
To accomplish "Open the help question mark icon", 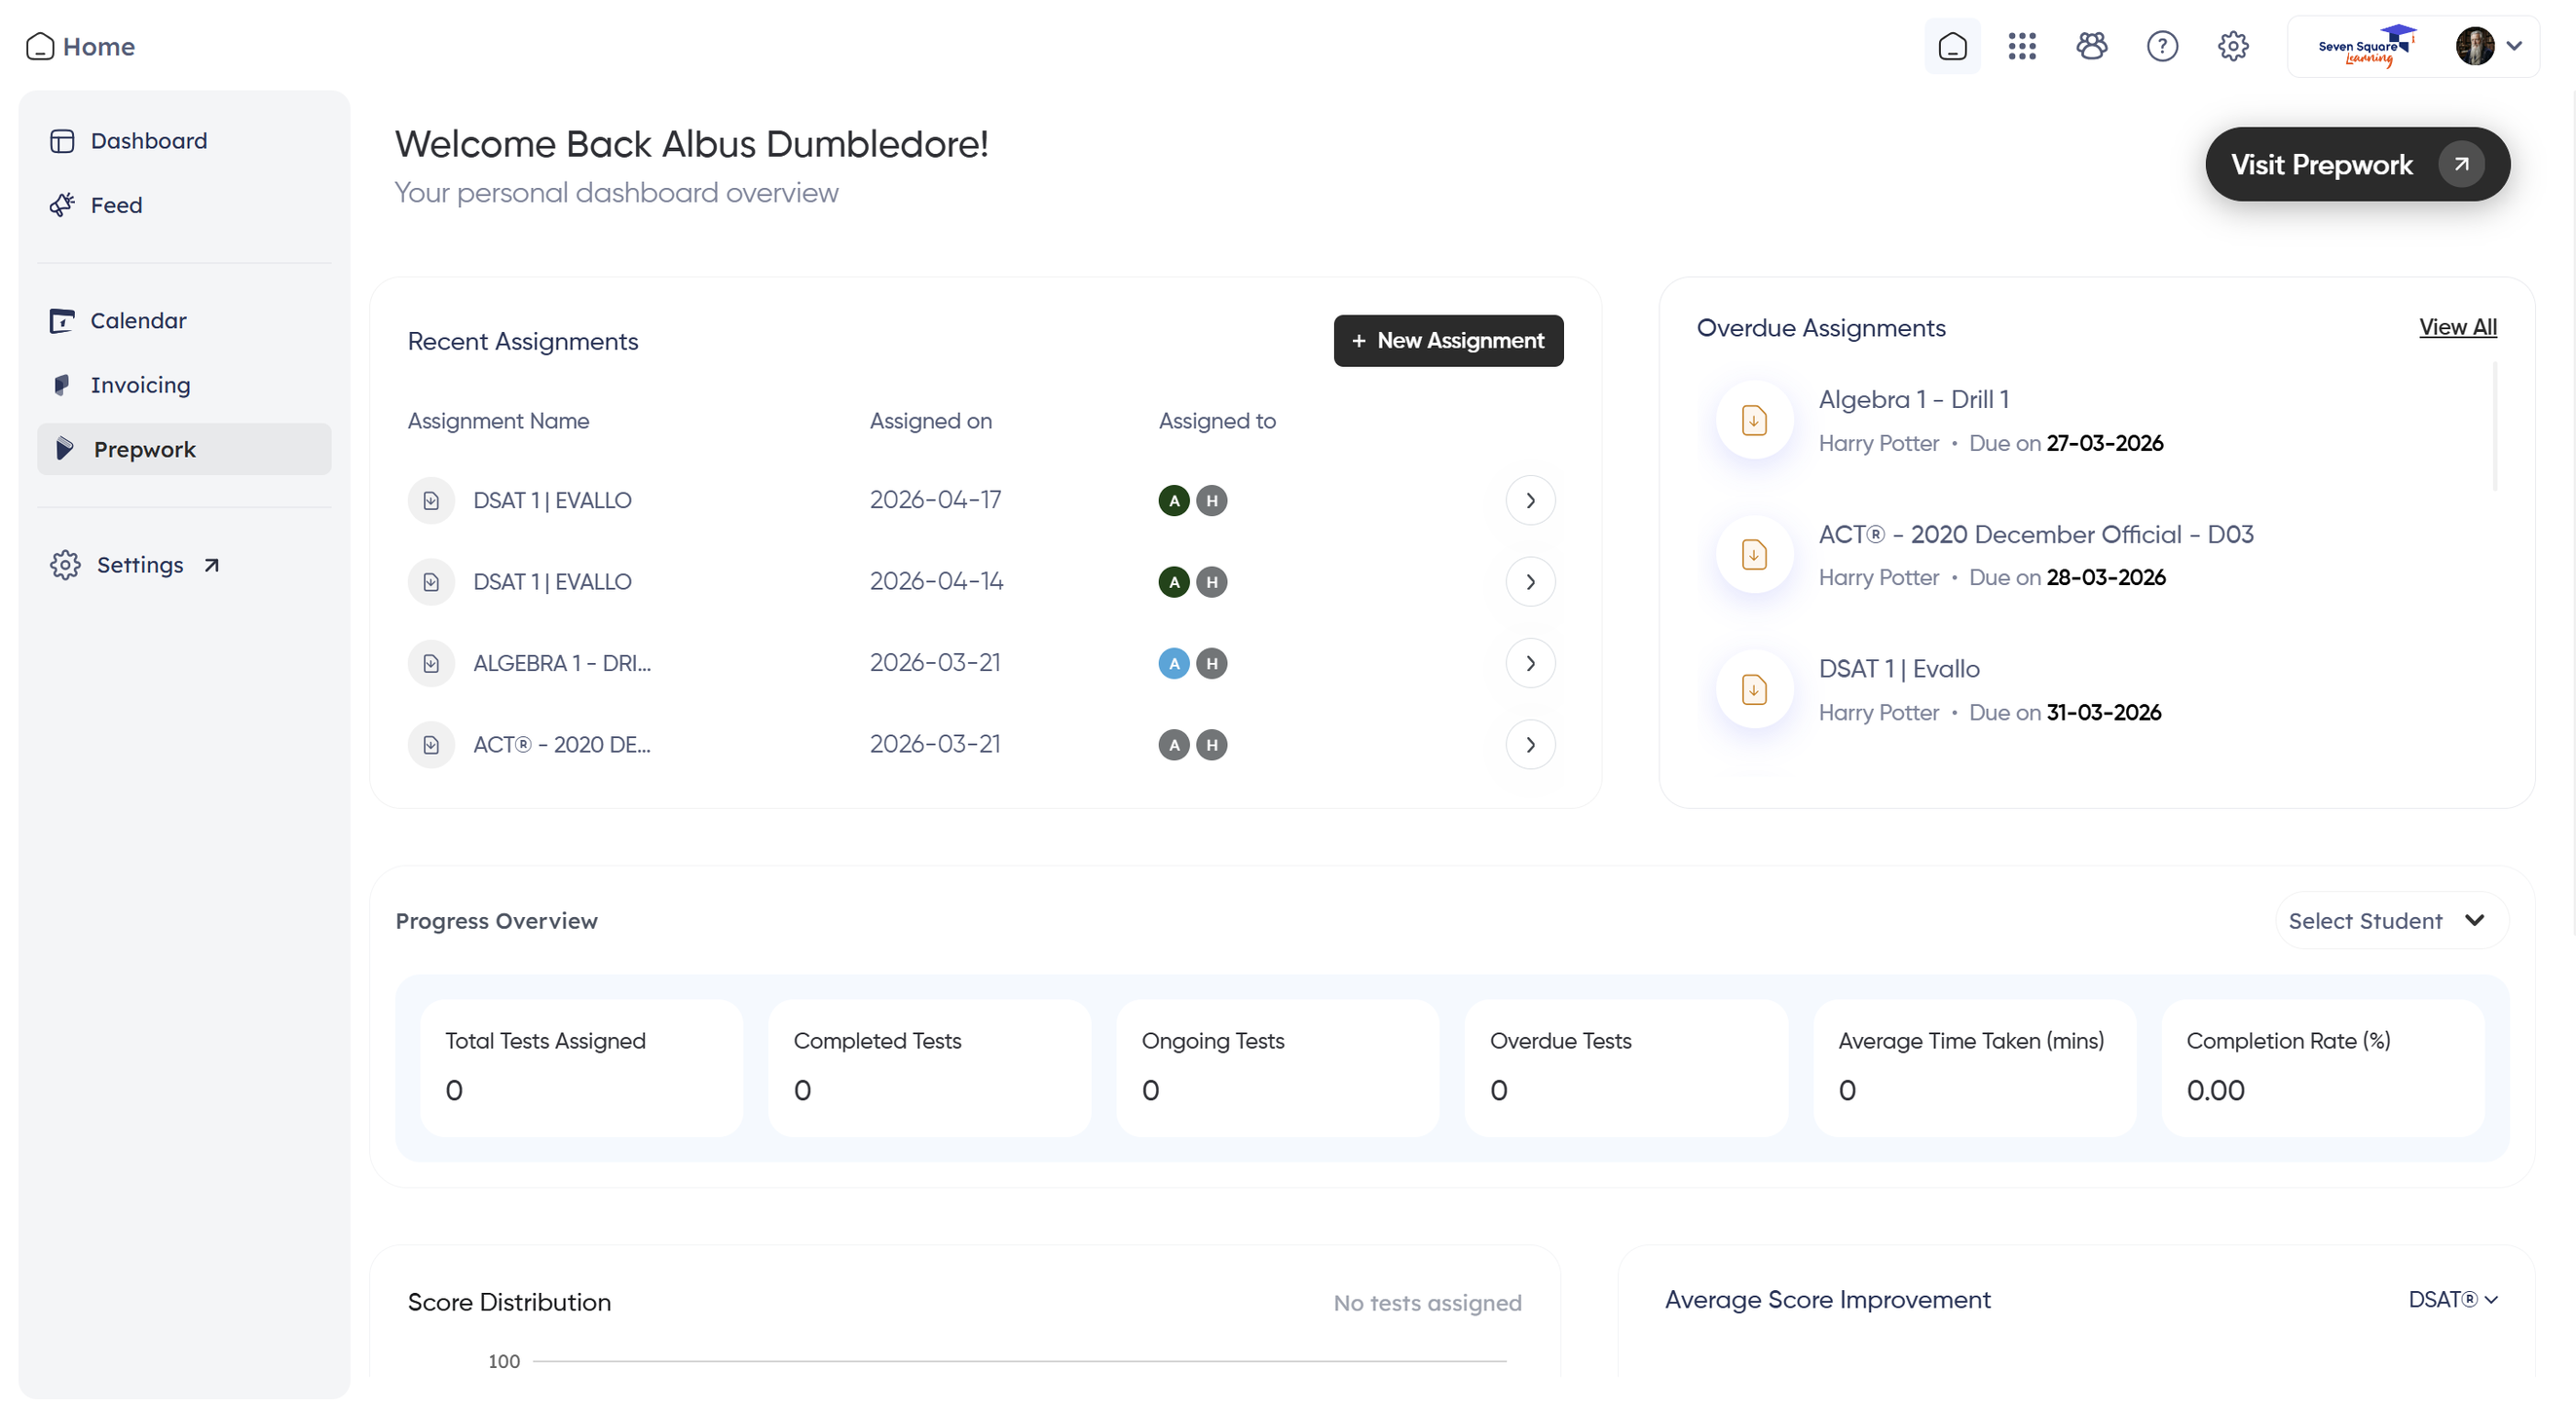I will [2161, 46].
